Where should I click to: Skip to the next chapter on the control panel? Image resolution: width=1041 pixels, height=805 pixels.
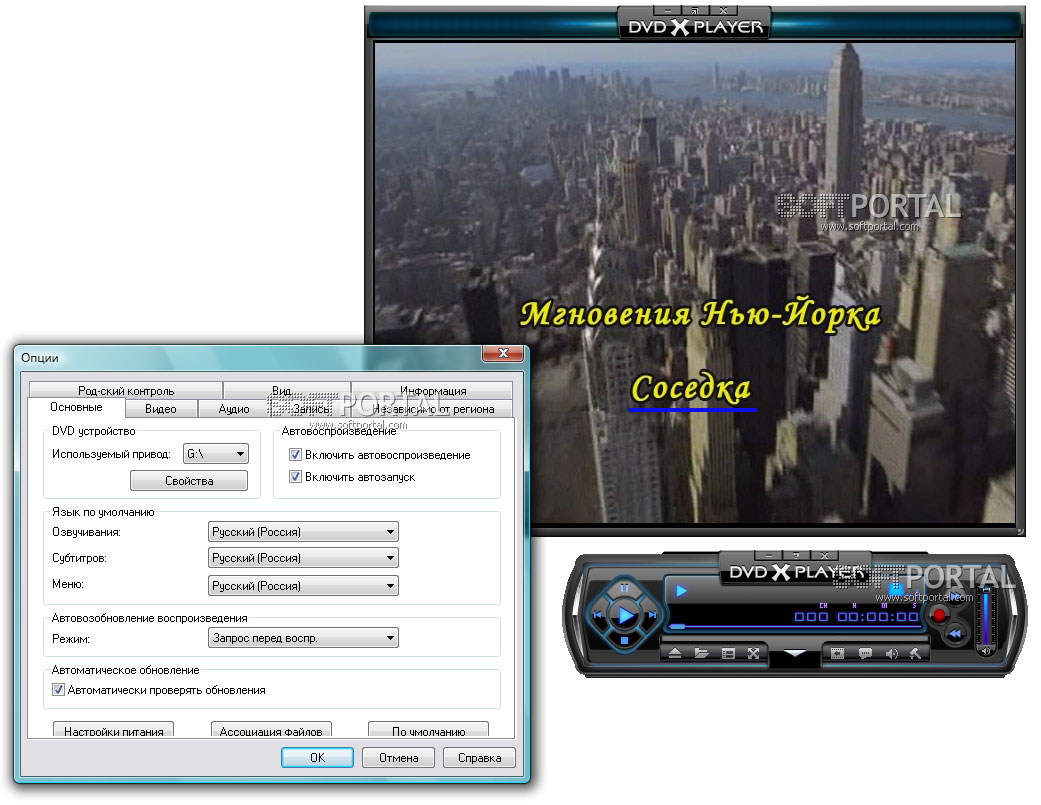[652, 615]
